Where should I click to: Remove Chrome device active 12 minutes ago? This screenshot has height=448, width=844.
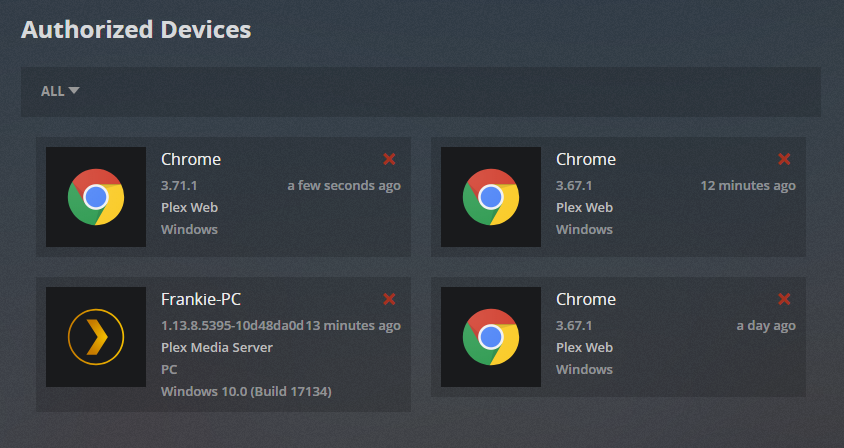784,159
